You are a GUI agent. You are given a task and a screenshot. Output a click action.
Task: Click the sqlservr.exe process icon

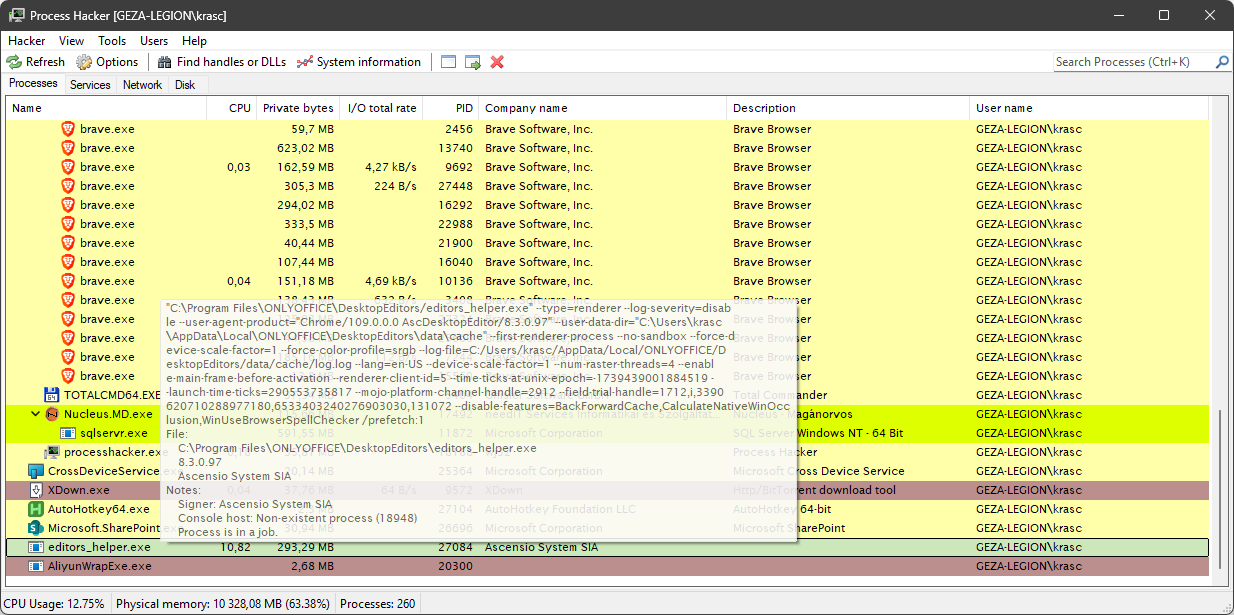tap(68, 433)
